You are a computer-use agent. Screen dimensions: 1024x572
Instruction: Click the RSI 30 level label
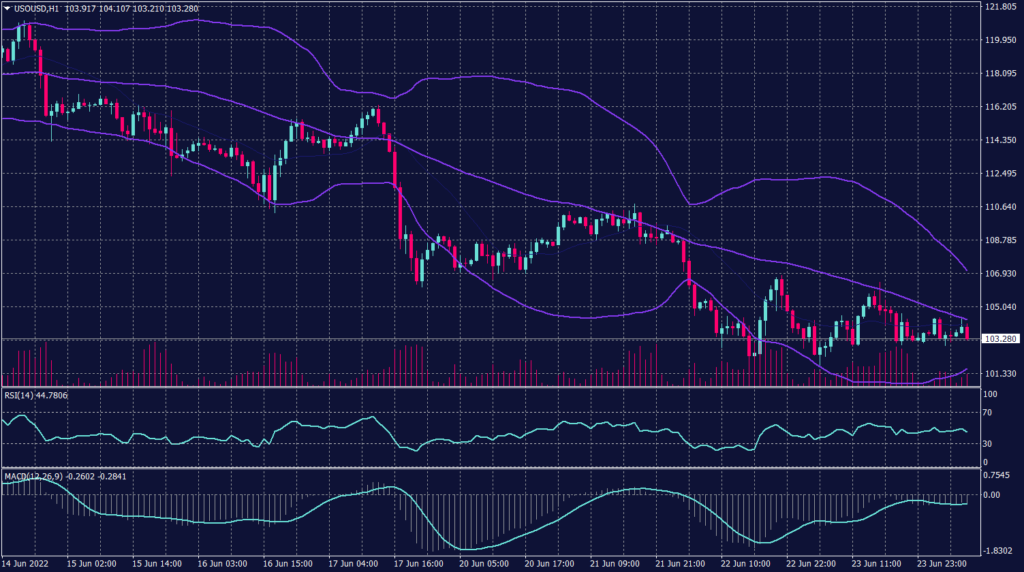pos(989,443)
